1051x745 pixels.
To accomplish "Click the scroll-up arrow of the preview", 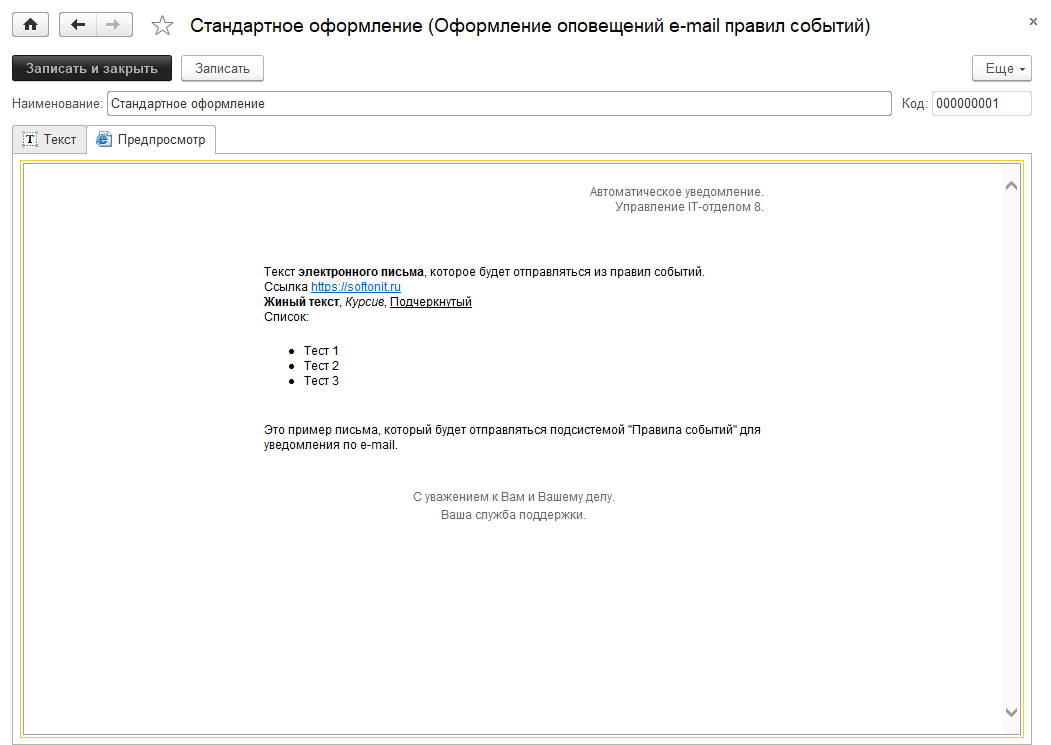I will (x=1011, y=184).
